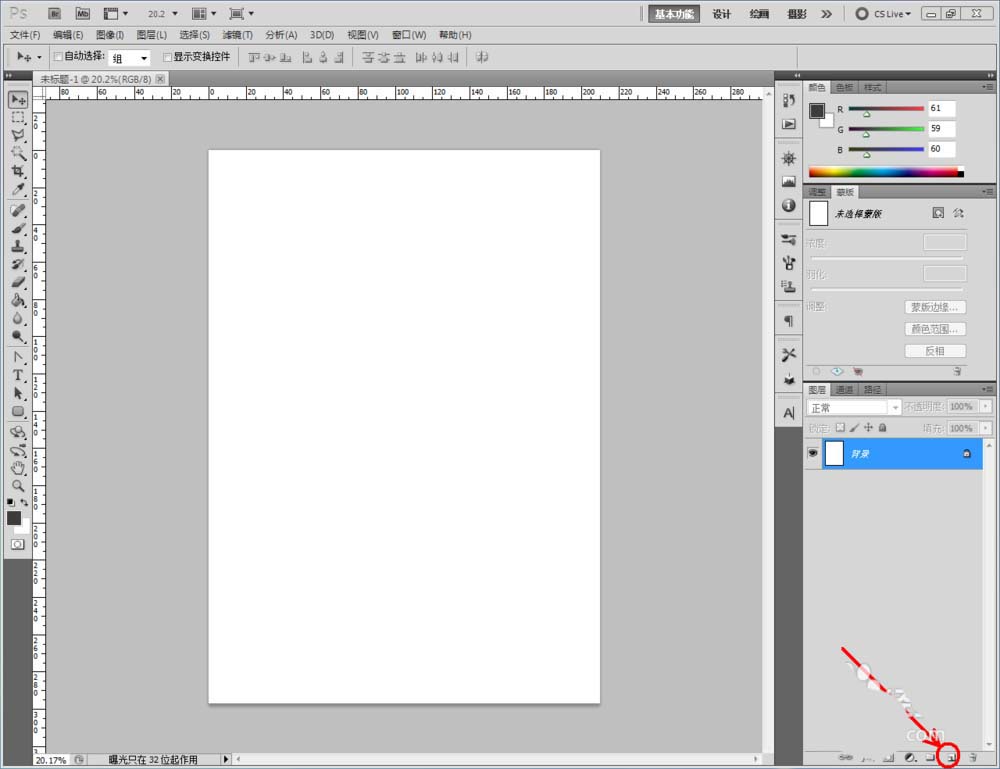Image resolution: width=1000 pixels, height=769 pixels.
Task: Select the Crop tool
Action: [x=18, y=171]
